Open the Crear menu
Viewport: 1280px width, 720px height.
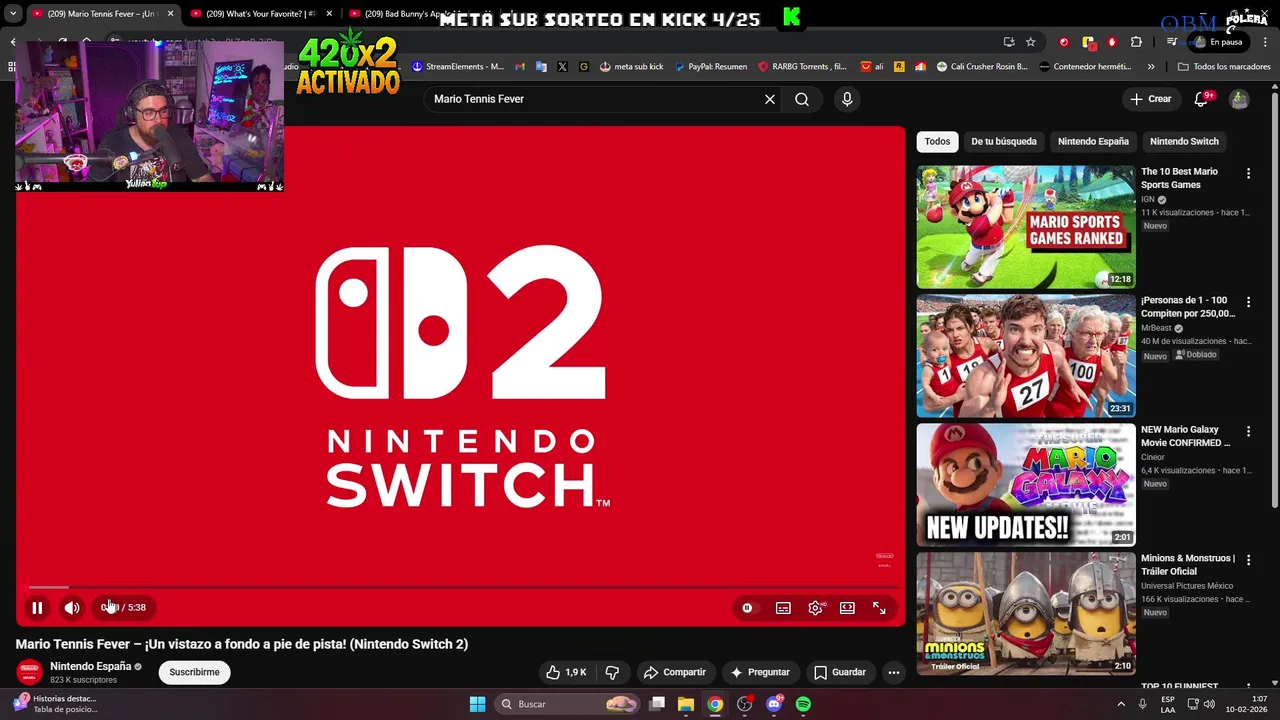click(x=1151, y=99)
